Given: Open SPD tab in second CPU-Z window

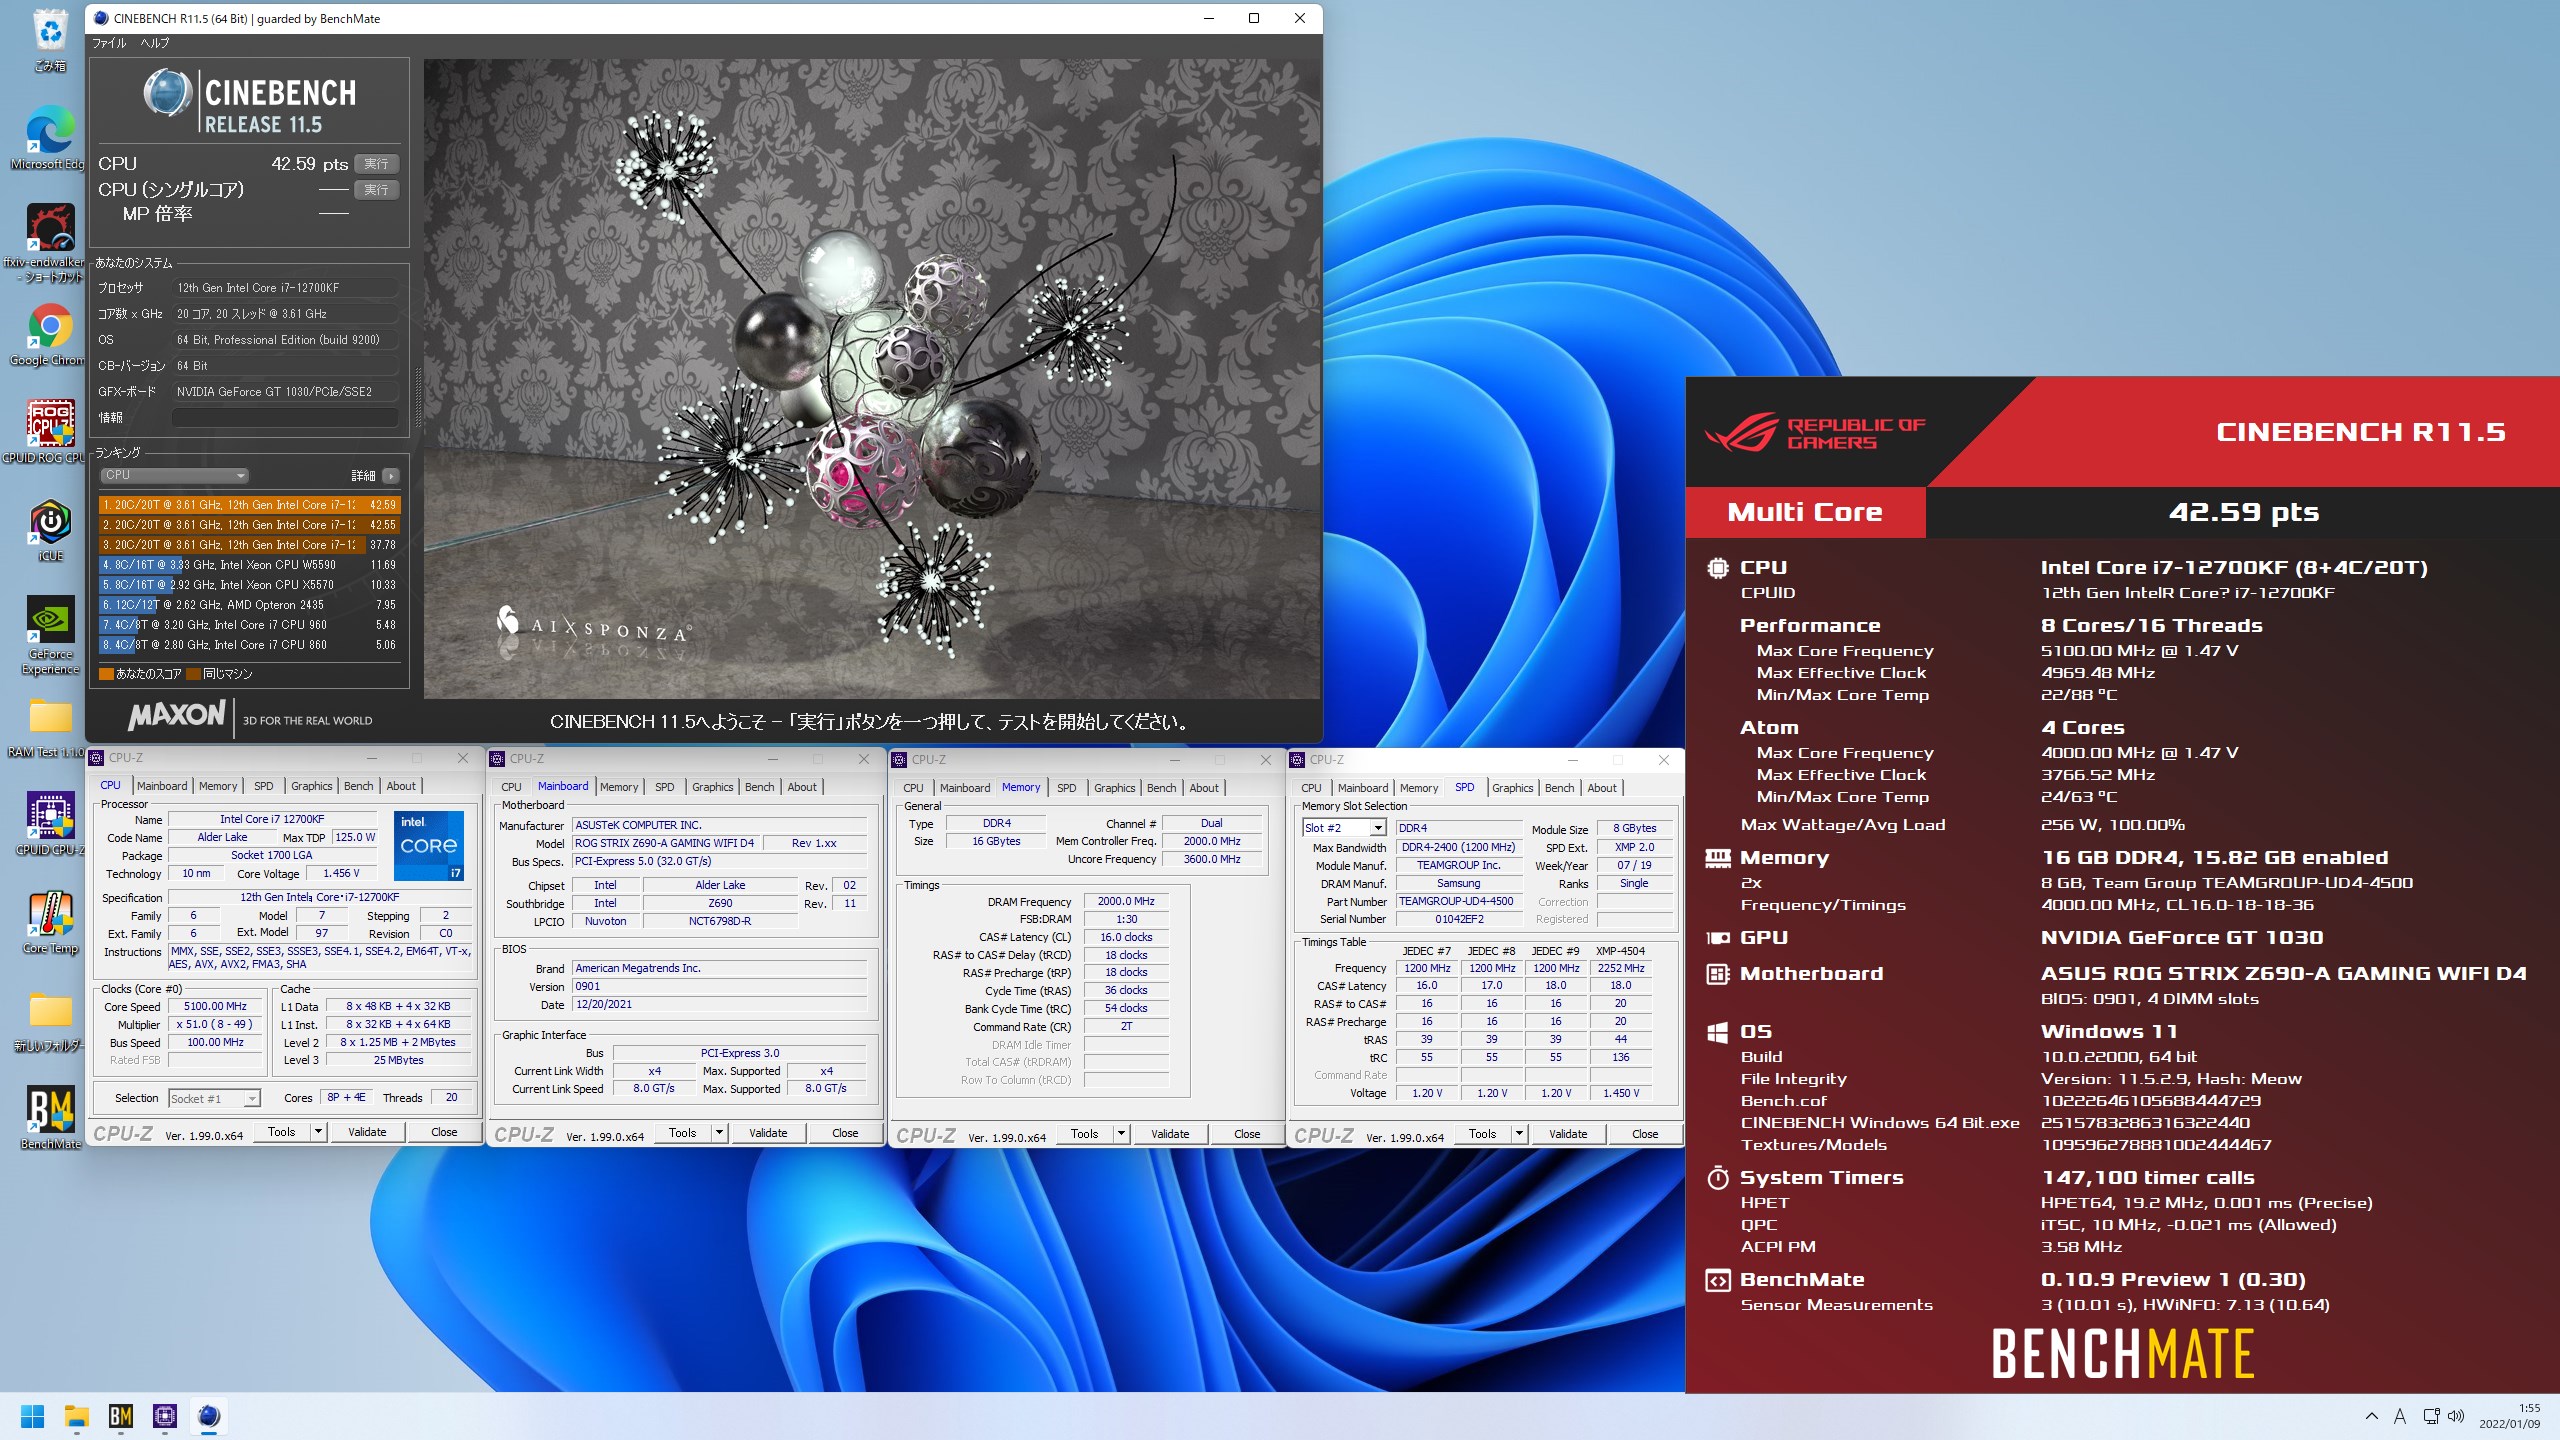Looking at the screenshot, I should (664, 787).
